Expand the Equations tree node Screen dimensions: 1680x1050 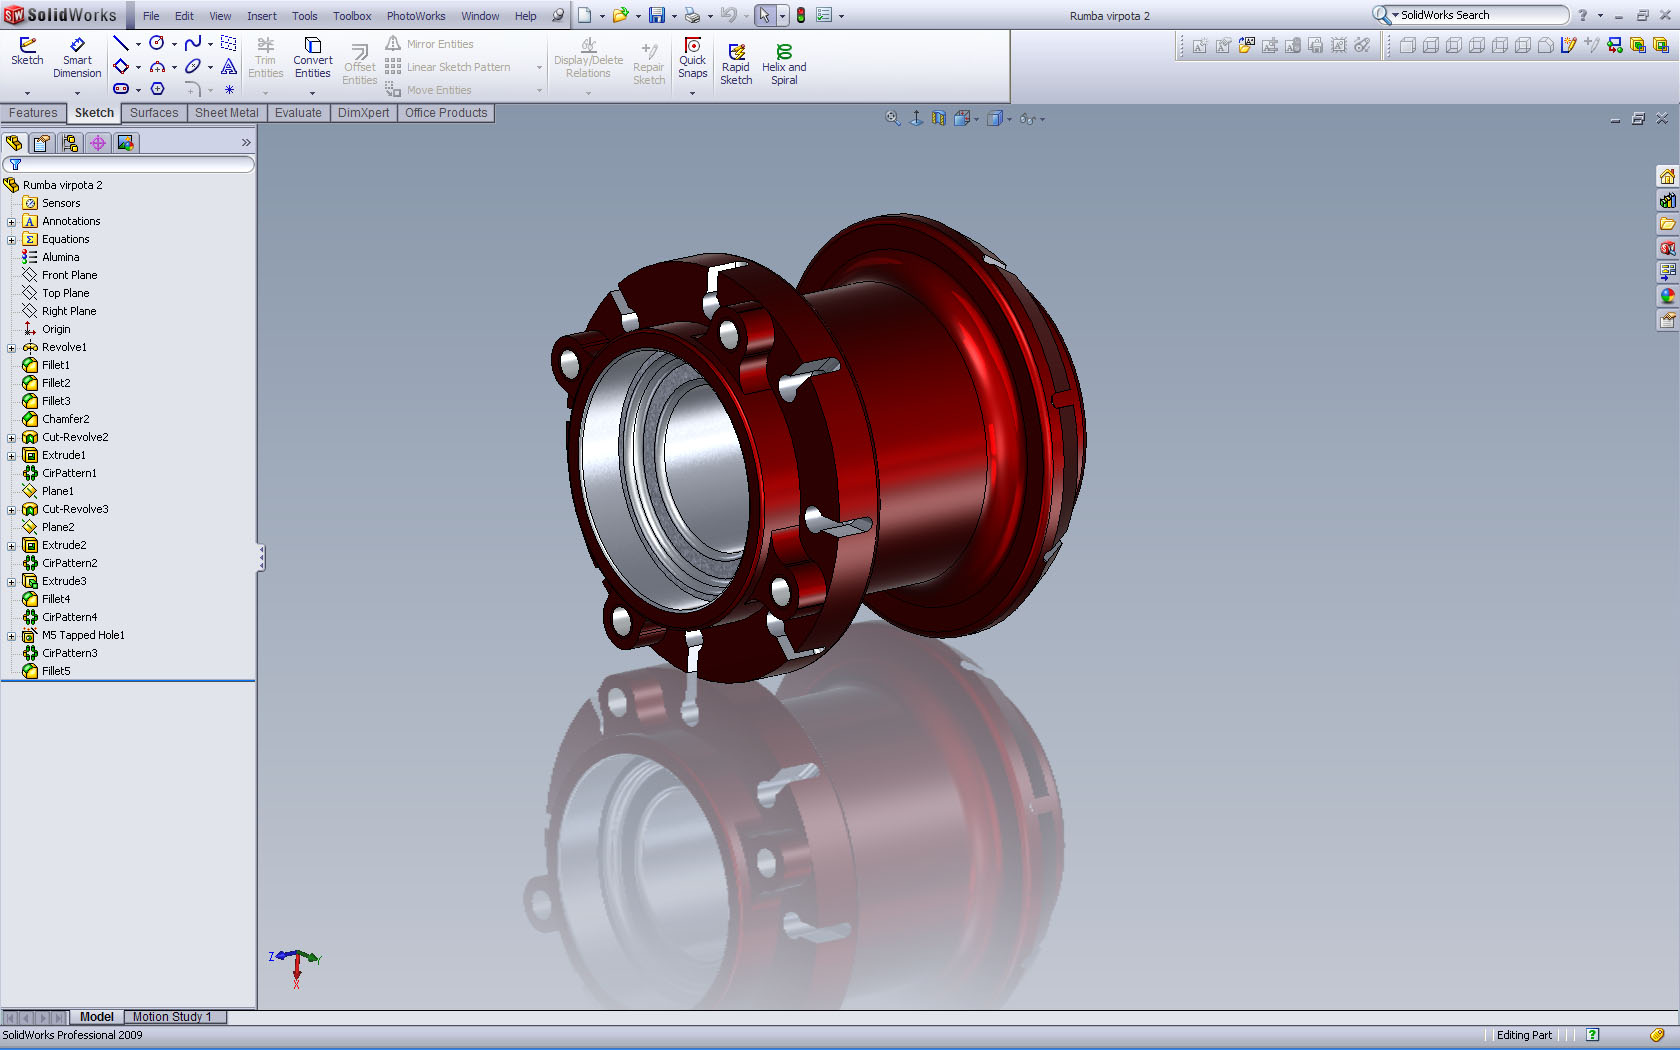[12, 240]
